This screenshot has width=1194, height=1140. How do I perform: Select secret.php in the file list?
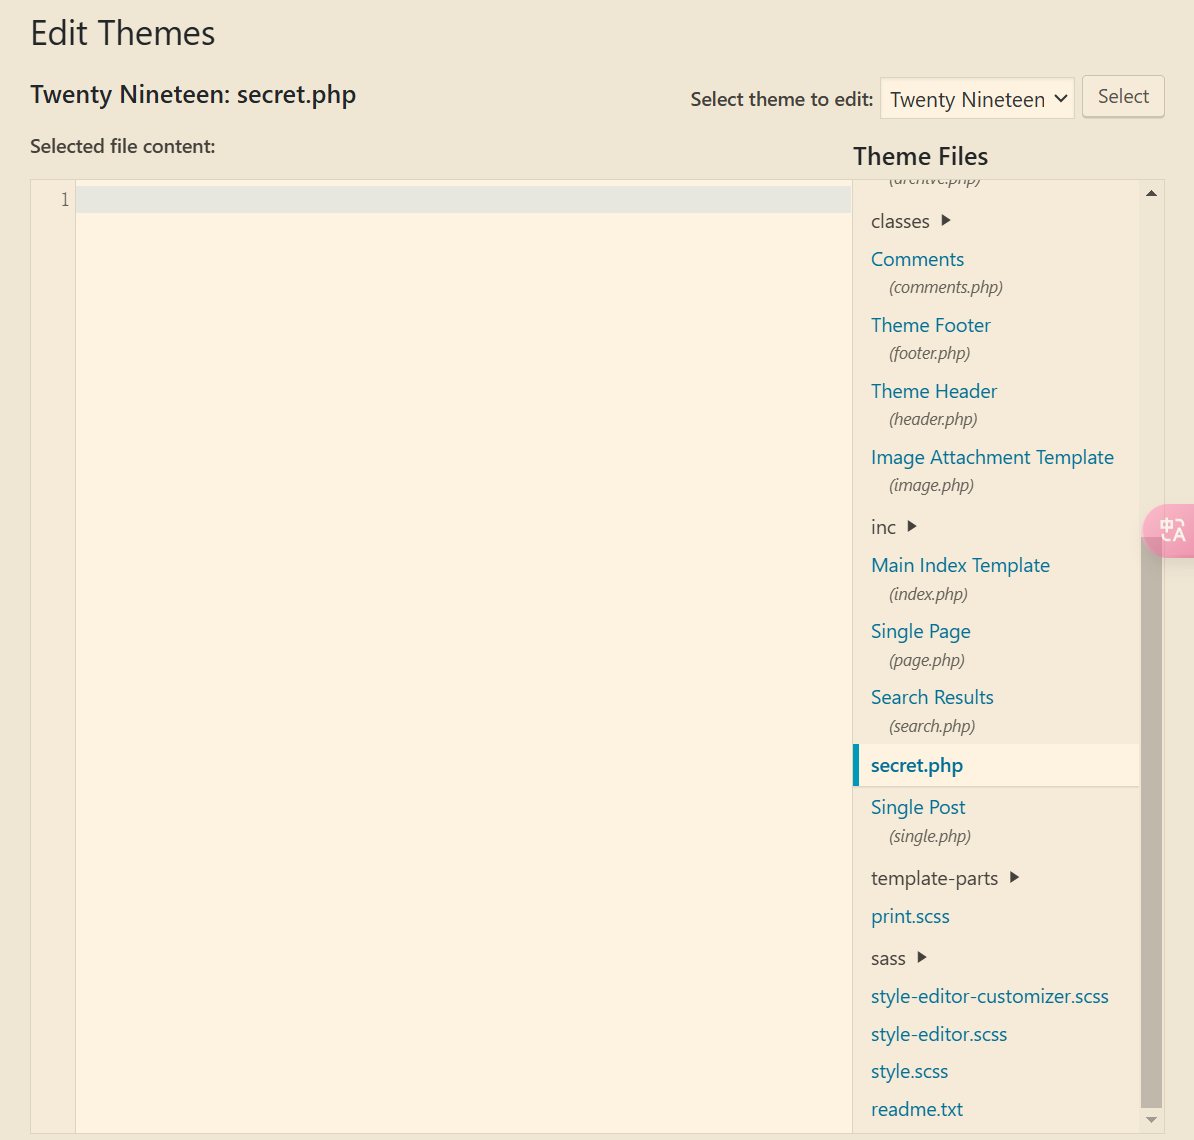point(916,765)
